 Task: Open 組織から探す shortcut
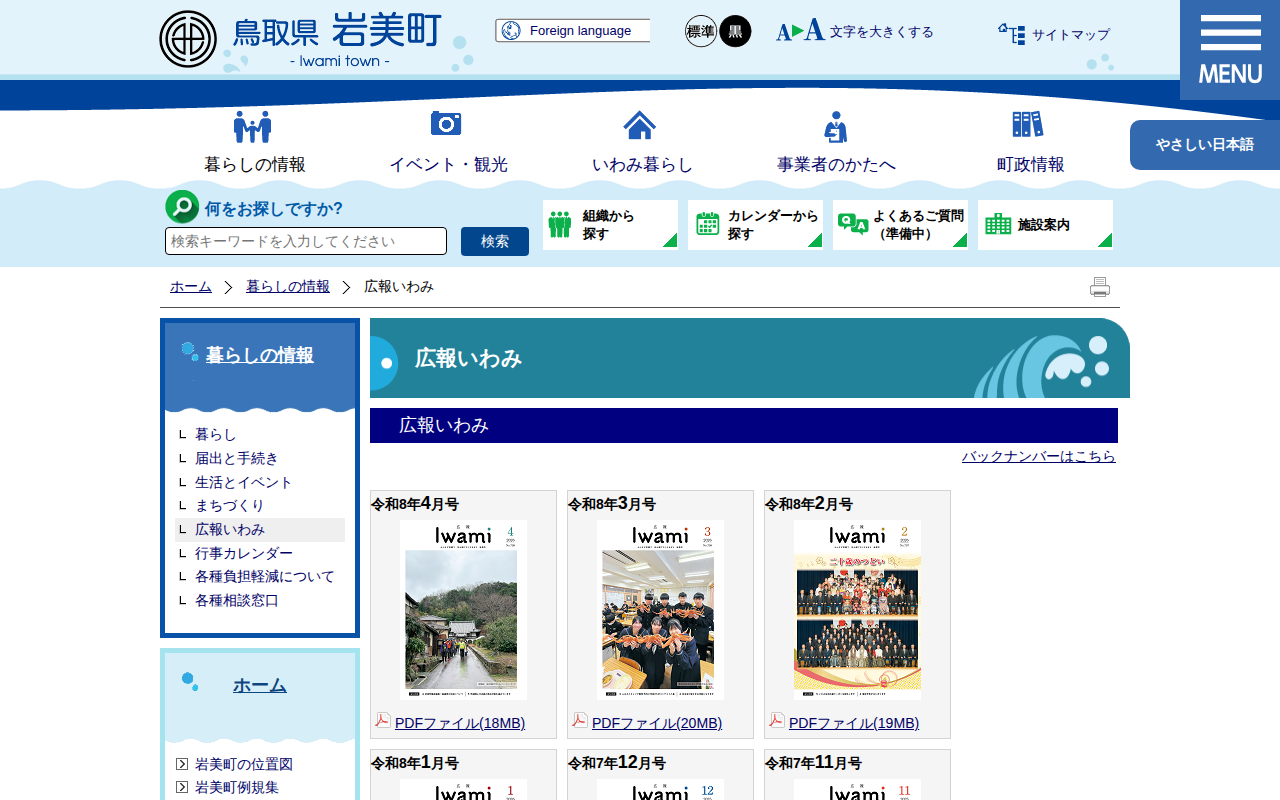click(x=610, y=225)
